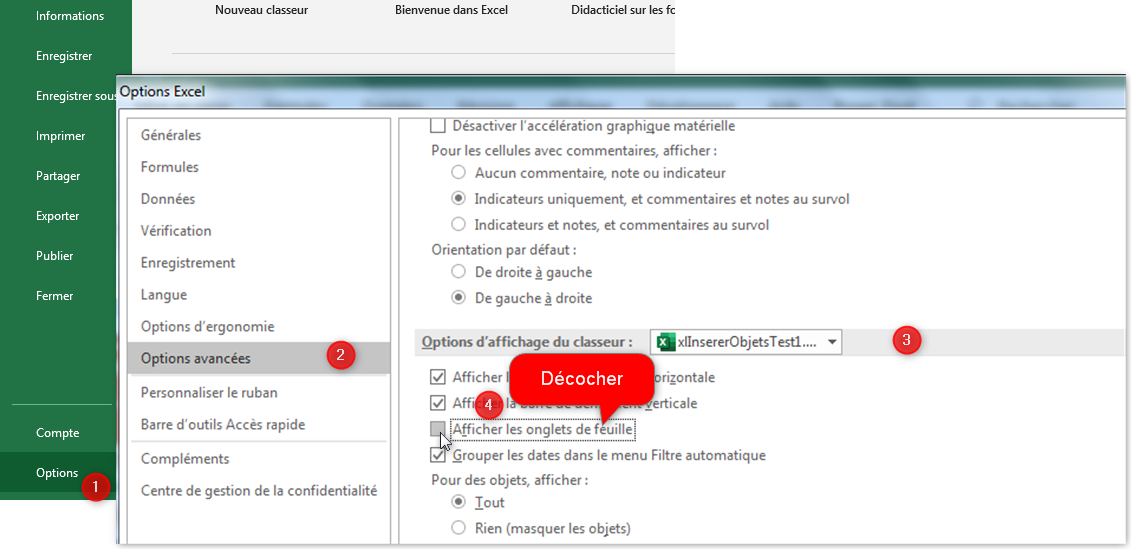Viewport: 1131px width, 549px height.
Task: Select the Compléments category
Action: [x=185, y=458]
